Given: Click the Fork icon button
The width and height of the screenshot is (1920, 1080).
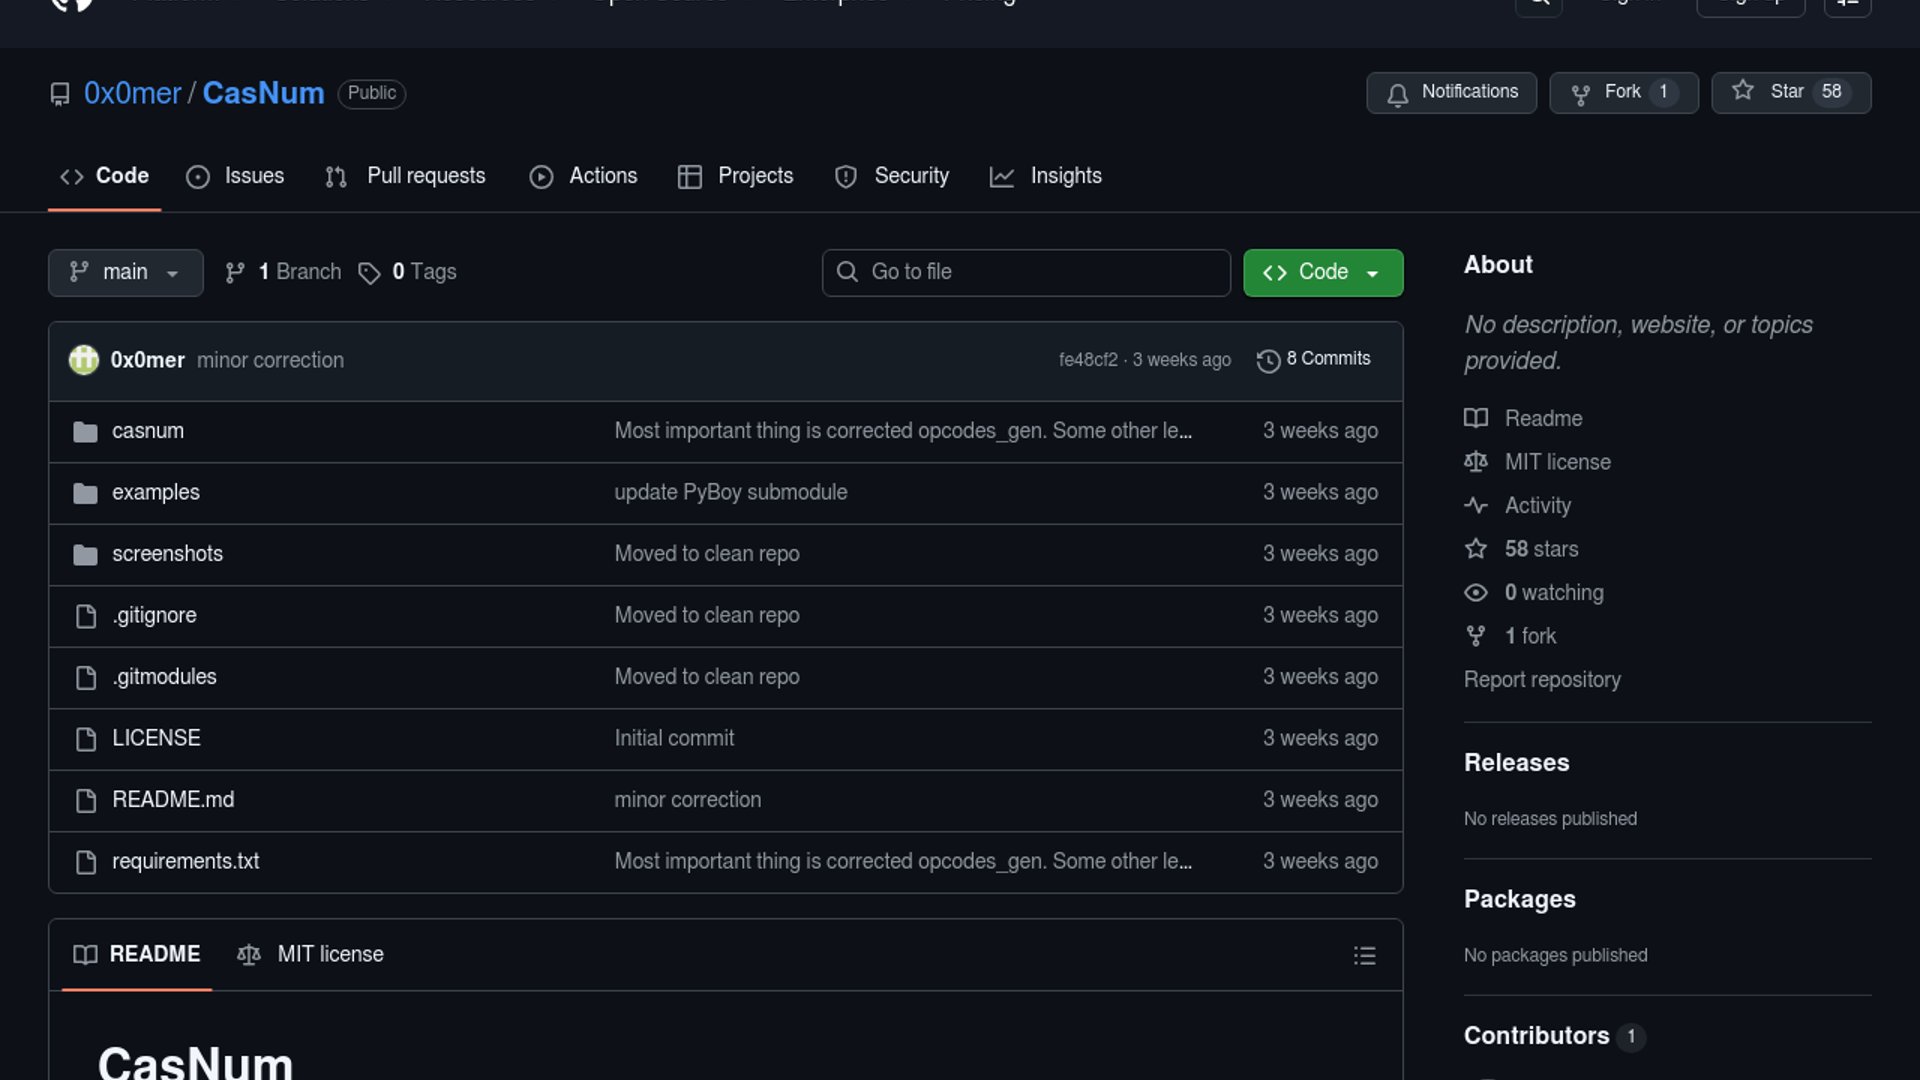Looking at the screenshot, I should click(x=1581, y=93).
